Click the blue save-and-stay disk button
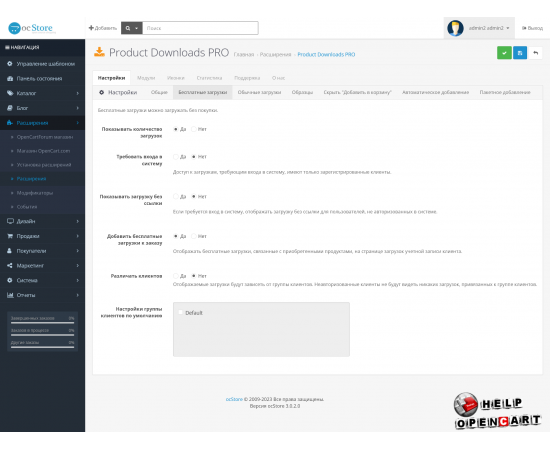The image size is (550, 450). point(520,53)
